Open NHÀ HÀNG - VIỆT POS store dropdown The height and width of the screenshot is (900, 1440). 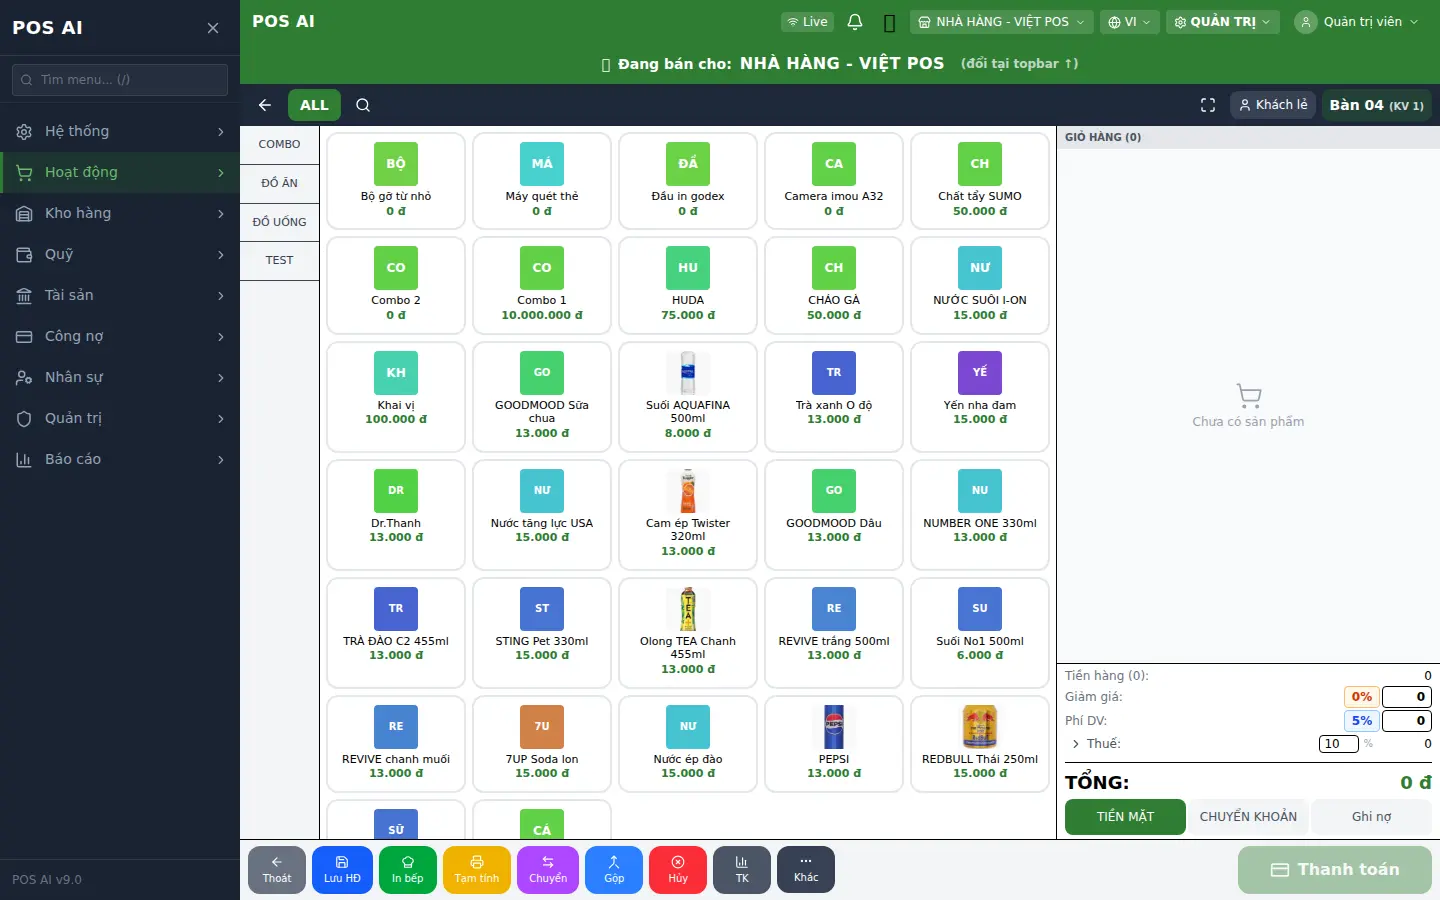pos(1001,22)
